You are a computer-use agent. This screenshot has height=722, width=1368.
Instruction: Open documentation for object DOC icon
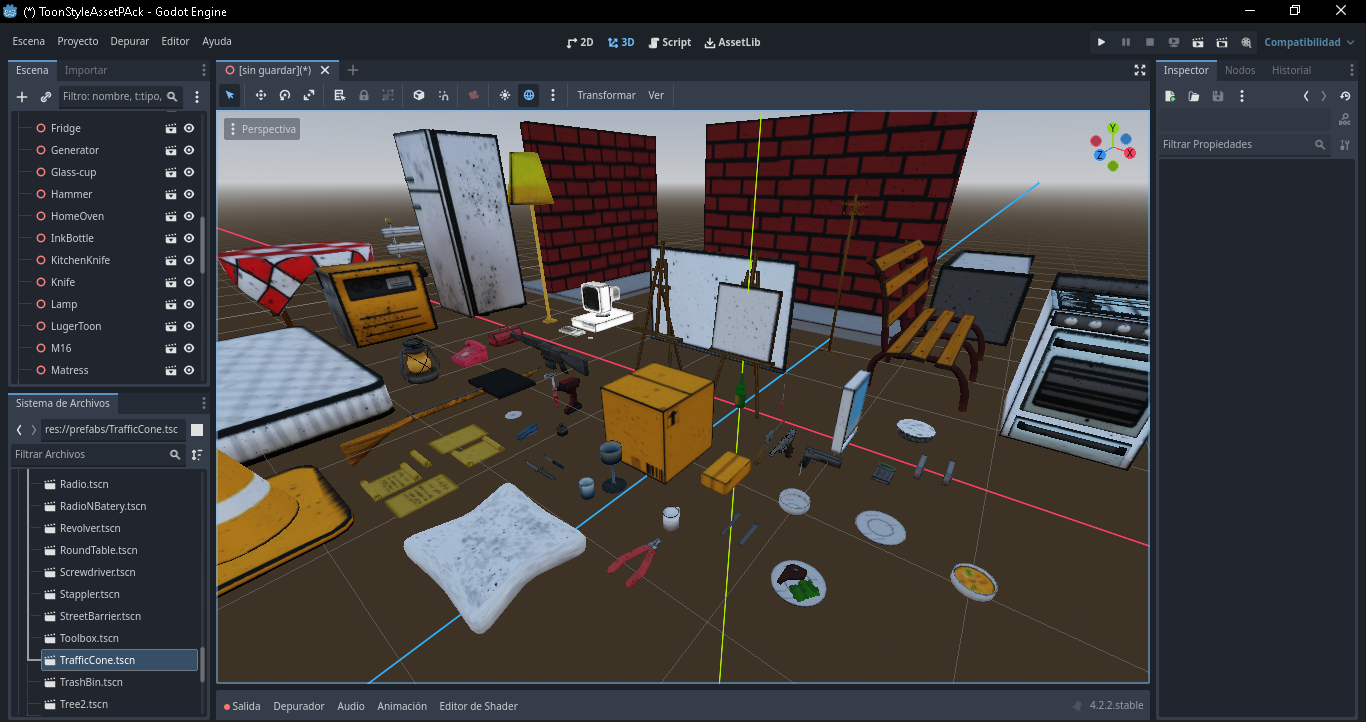point(1345,120)
